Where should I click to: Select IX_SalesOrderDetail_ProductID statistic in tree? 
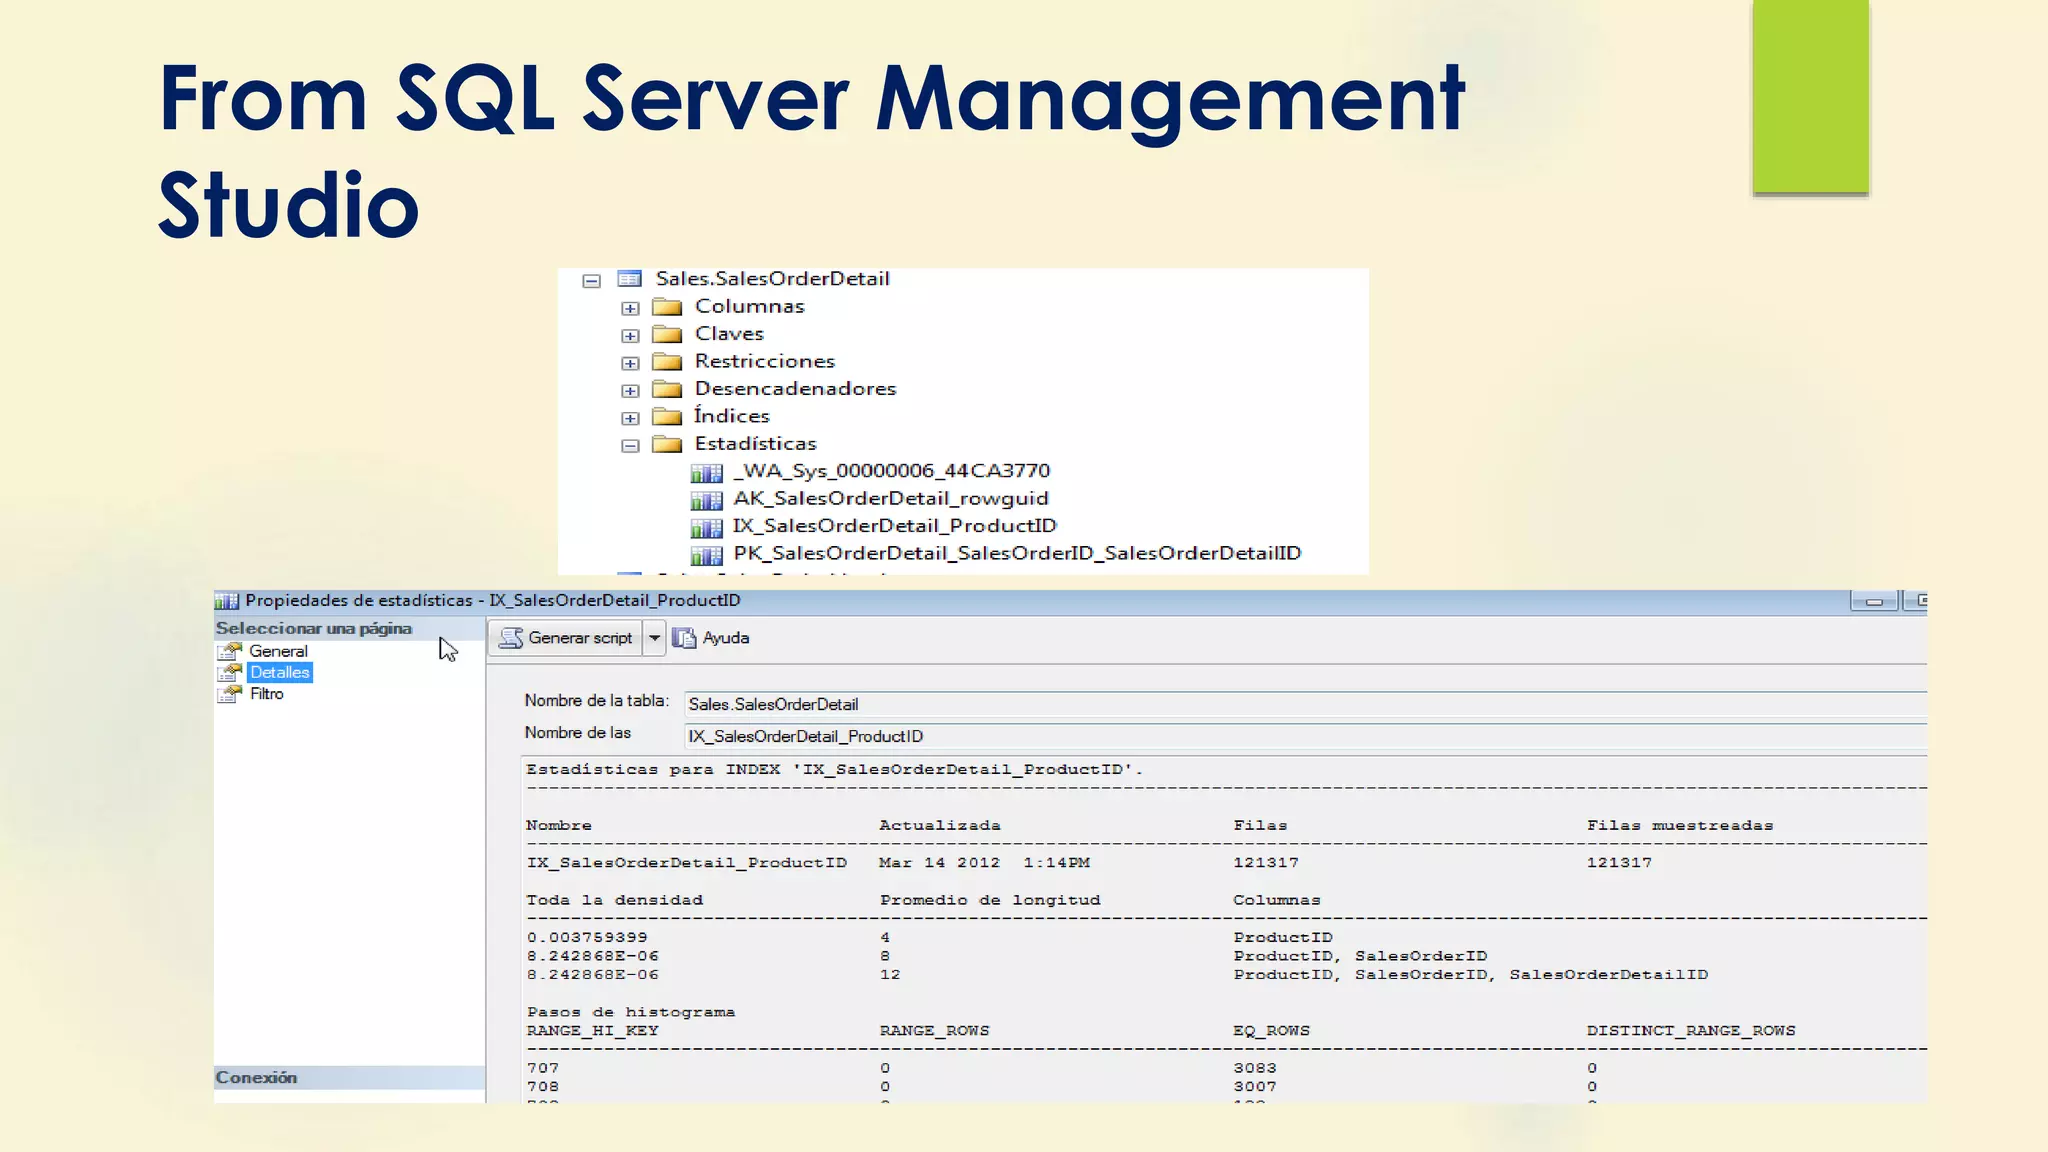pos(894,526)
